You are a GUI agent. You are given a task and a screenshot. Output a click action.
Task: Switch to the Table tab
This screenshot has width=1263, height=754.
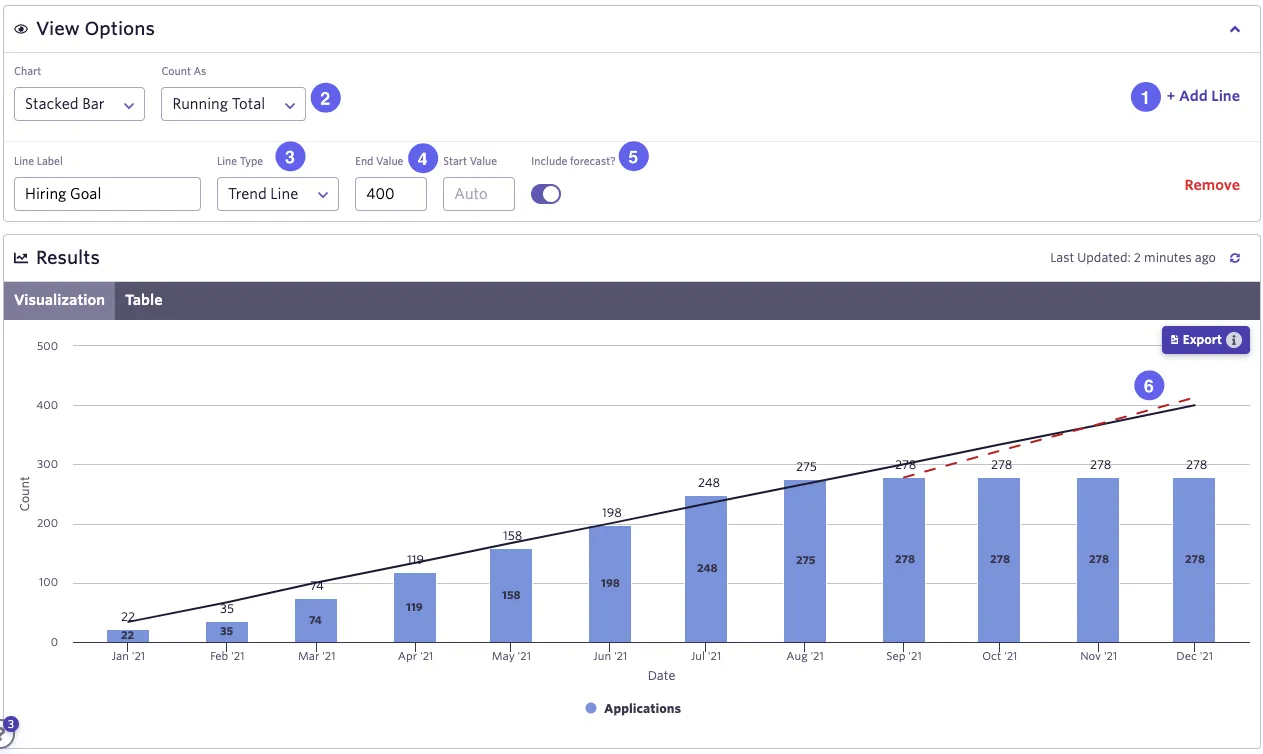point(144,300)
